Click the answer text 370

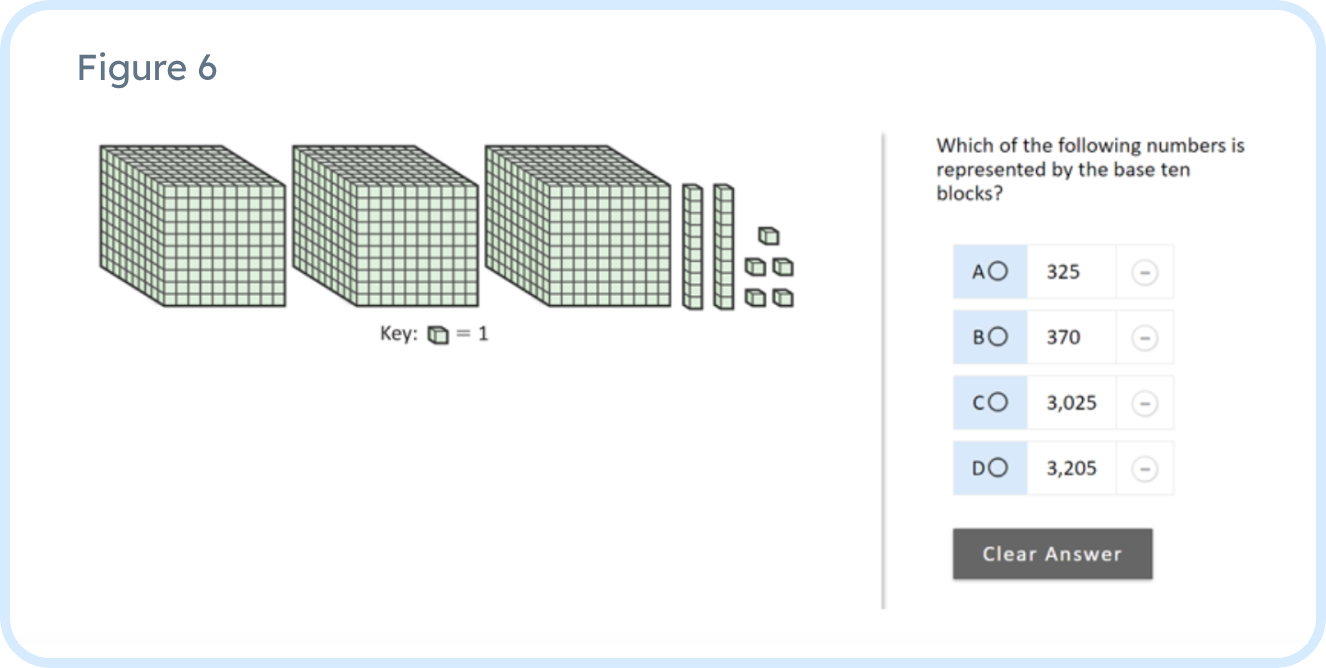1063,338
